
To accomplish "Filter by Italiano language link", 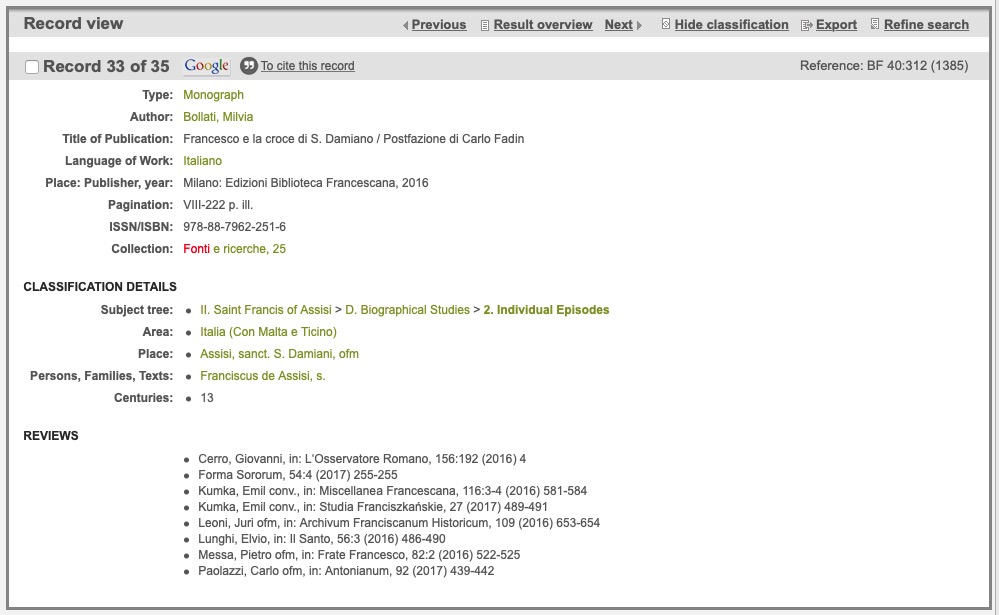I will (x=202, y=161).
